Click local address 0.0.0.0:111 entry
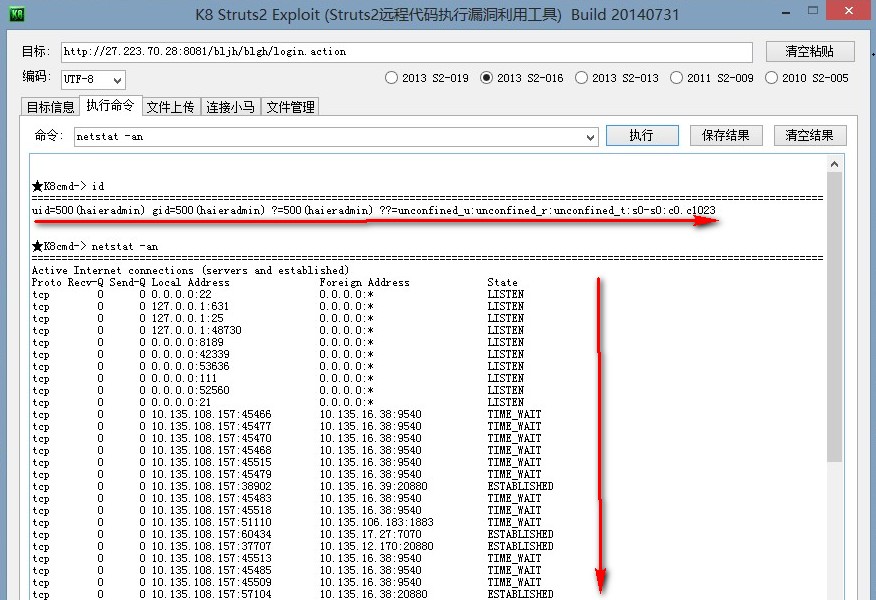Image resolution: width=876 pixels, height=600 pixels. (184, 378)
